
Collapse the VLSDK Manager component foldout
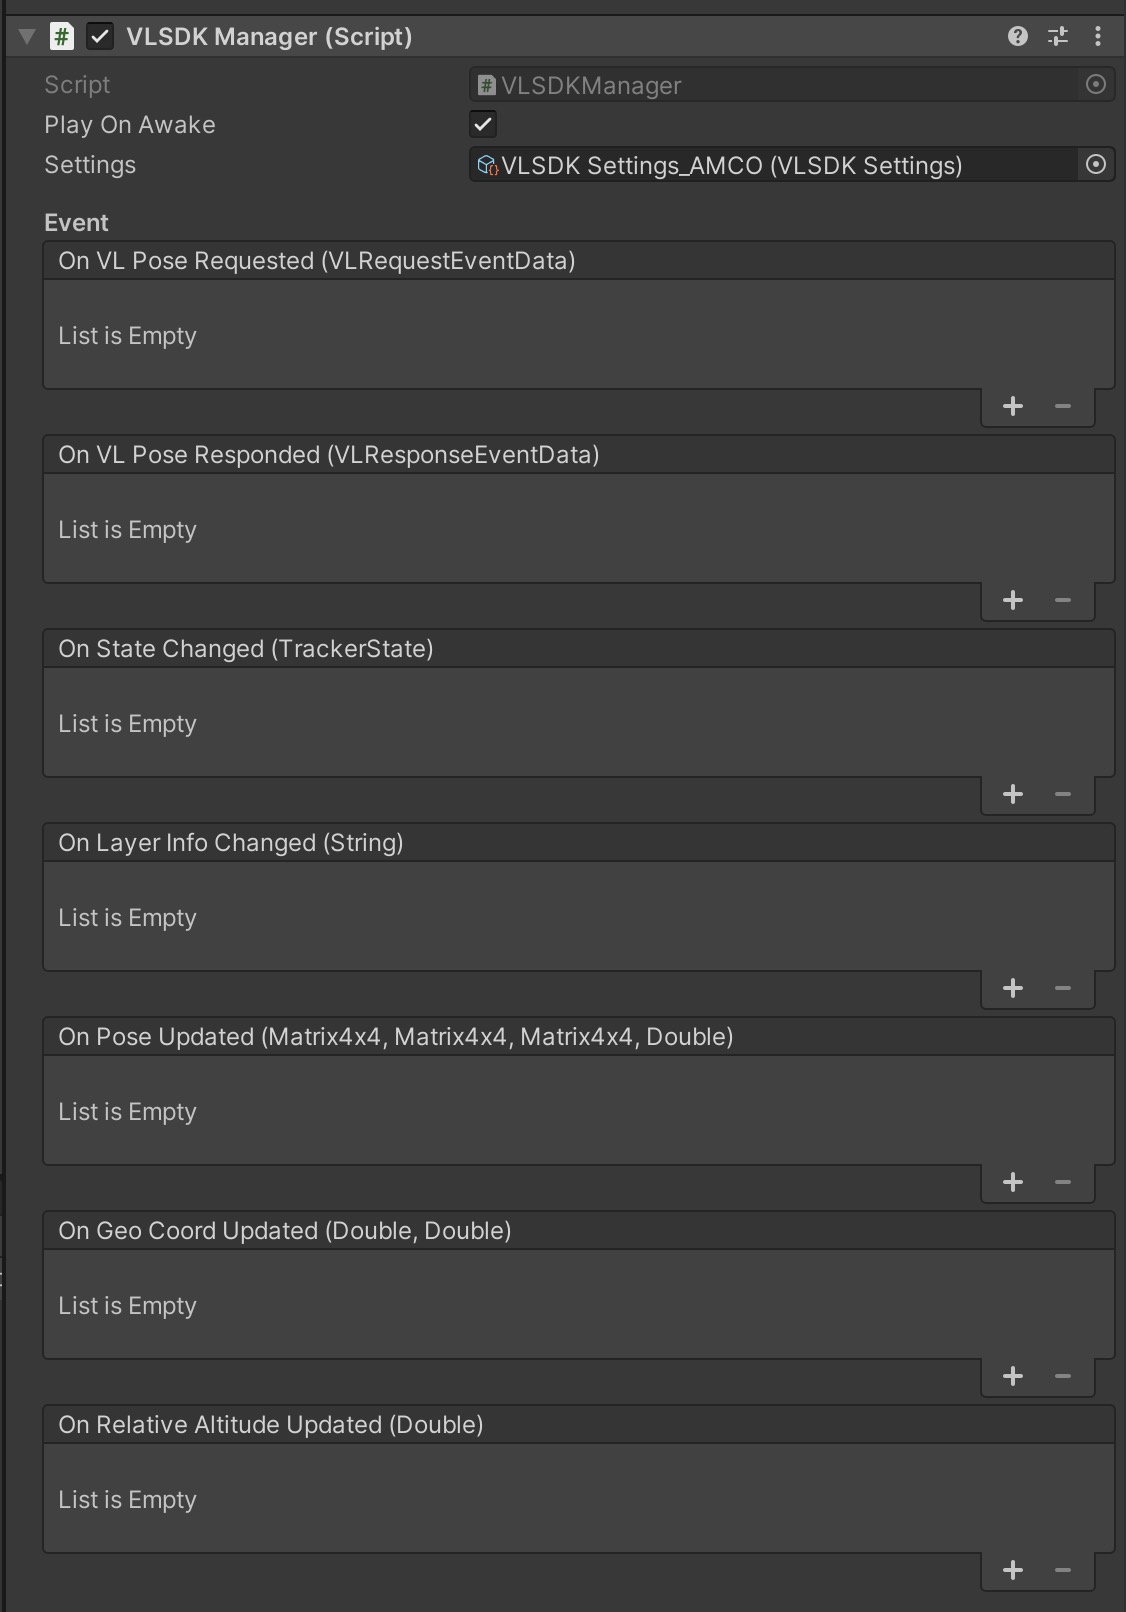(x=27, y=37)
